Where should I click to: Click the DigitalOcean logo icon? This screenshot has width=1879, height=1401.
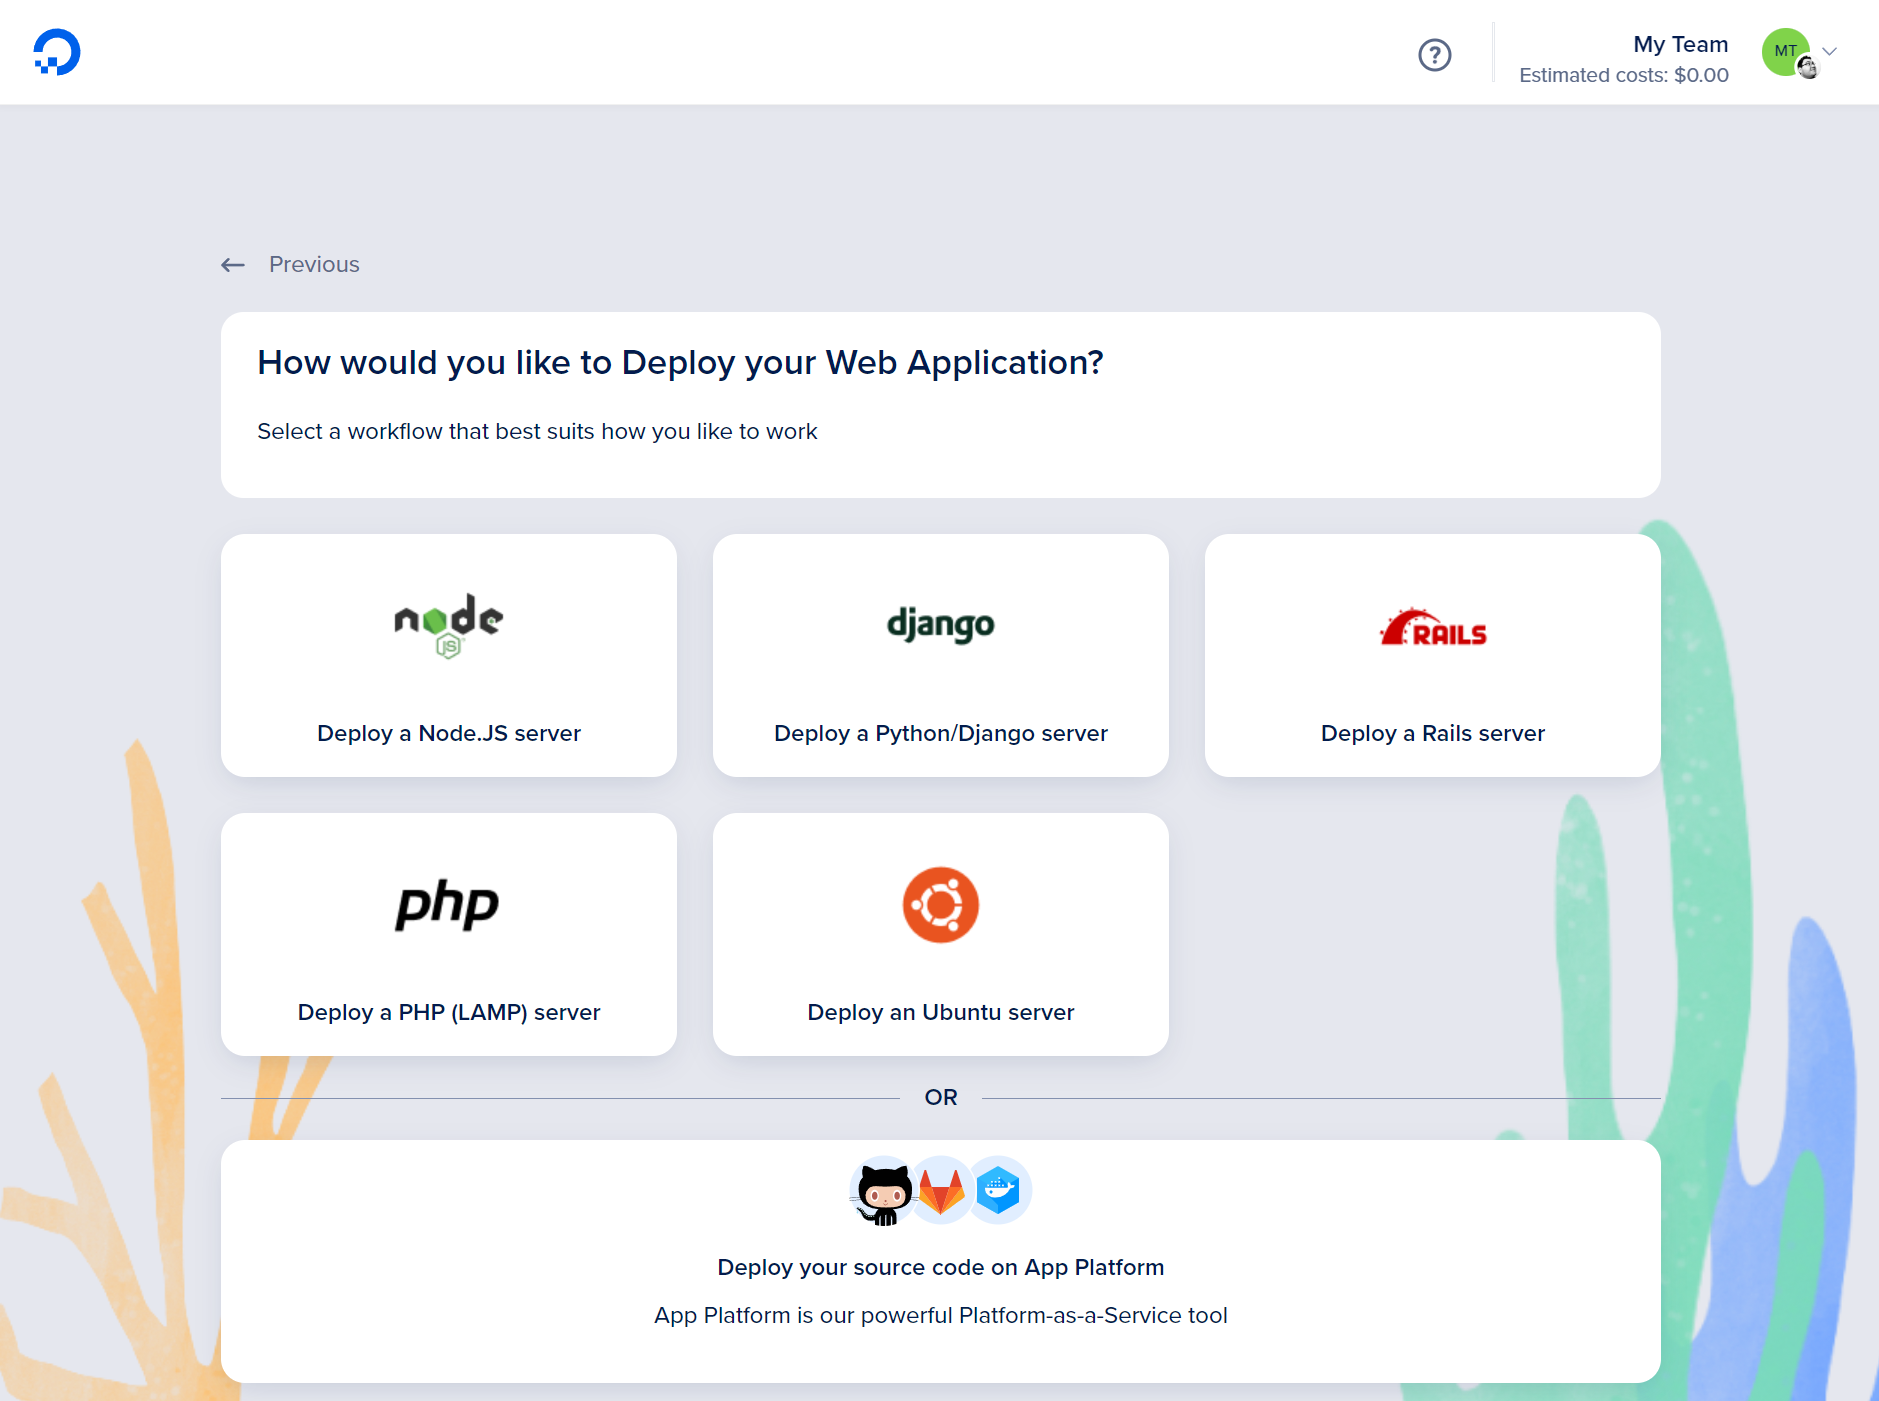click(56, 52)
